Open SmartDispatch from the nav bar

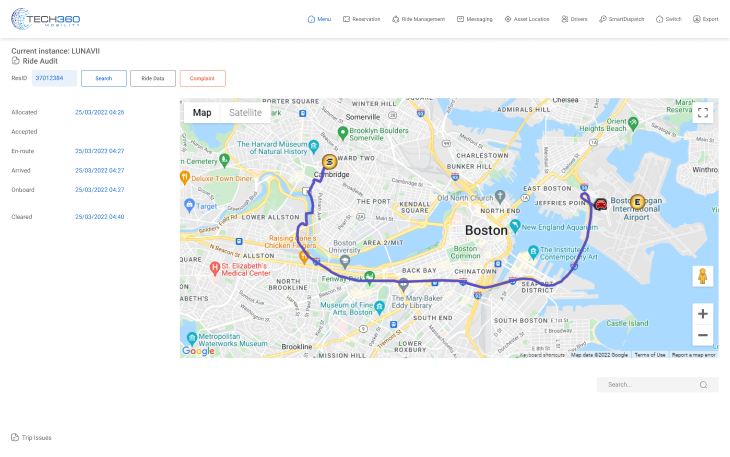(622, 19)
